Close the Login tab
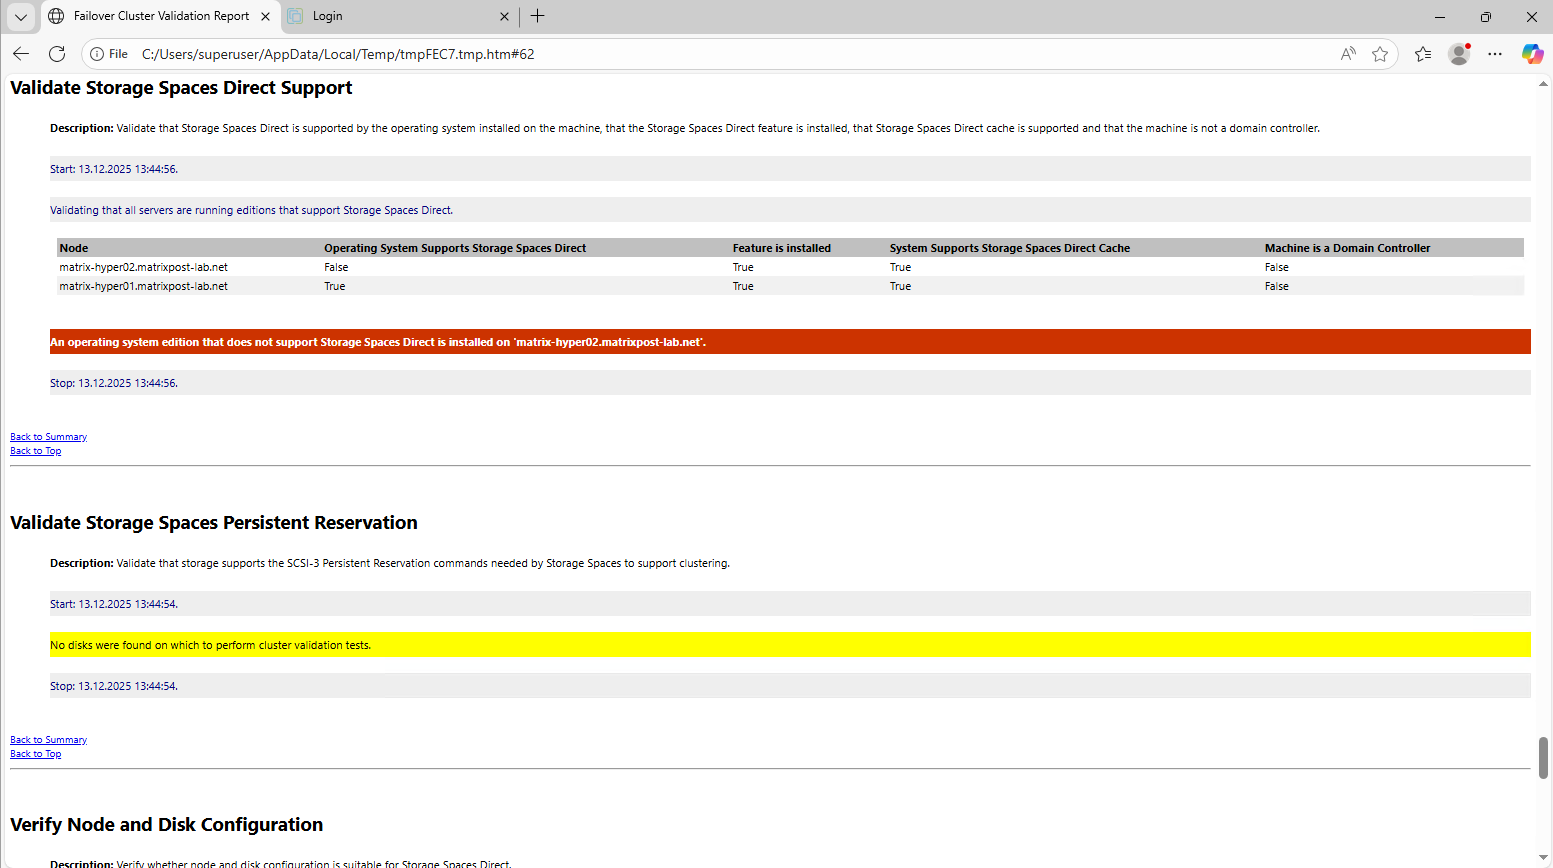The image size is (1553, 868). (504, 16)
